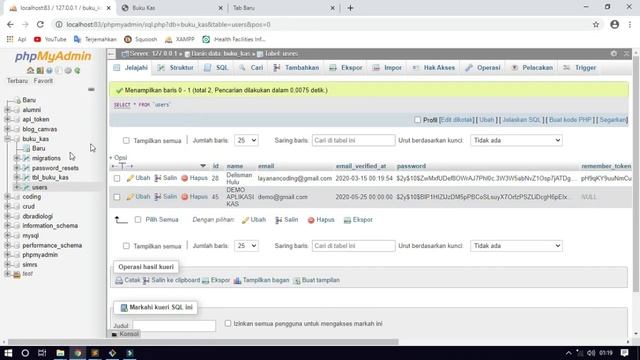
Task: Toggle bottom Tampilkan semua checkbox
Action: click(x=126, y=246)
